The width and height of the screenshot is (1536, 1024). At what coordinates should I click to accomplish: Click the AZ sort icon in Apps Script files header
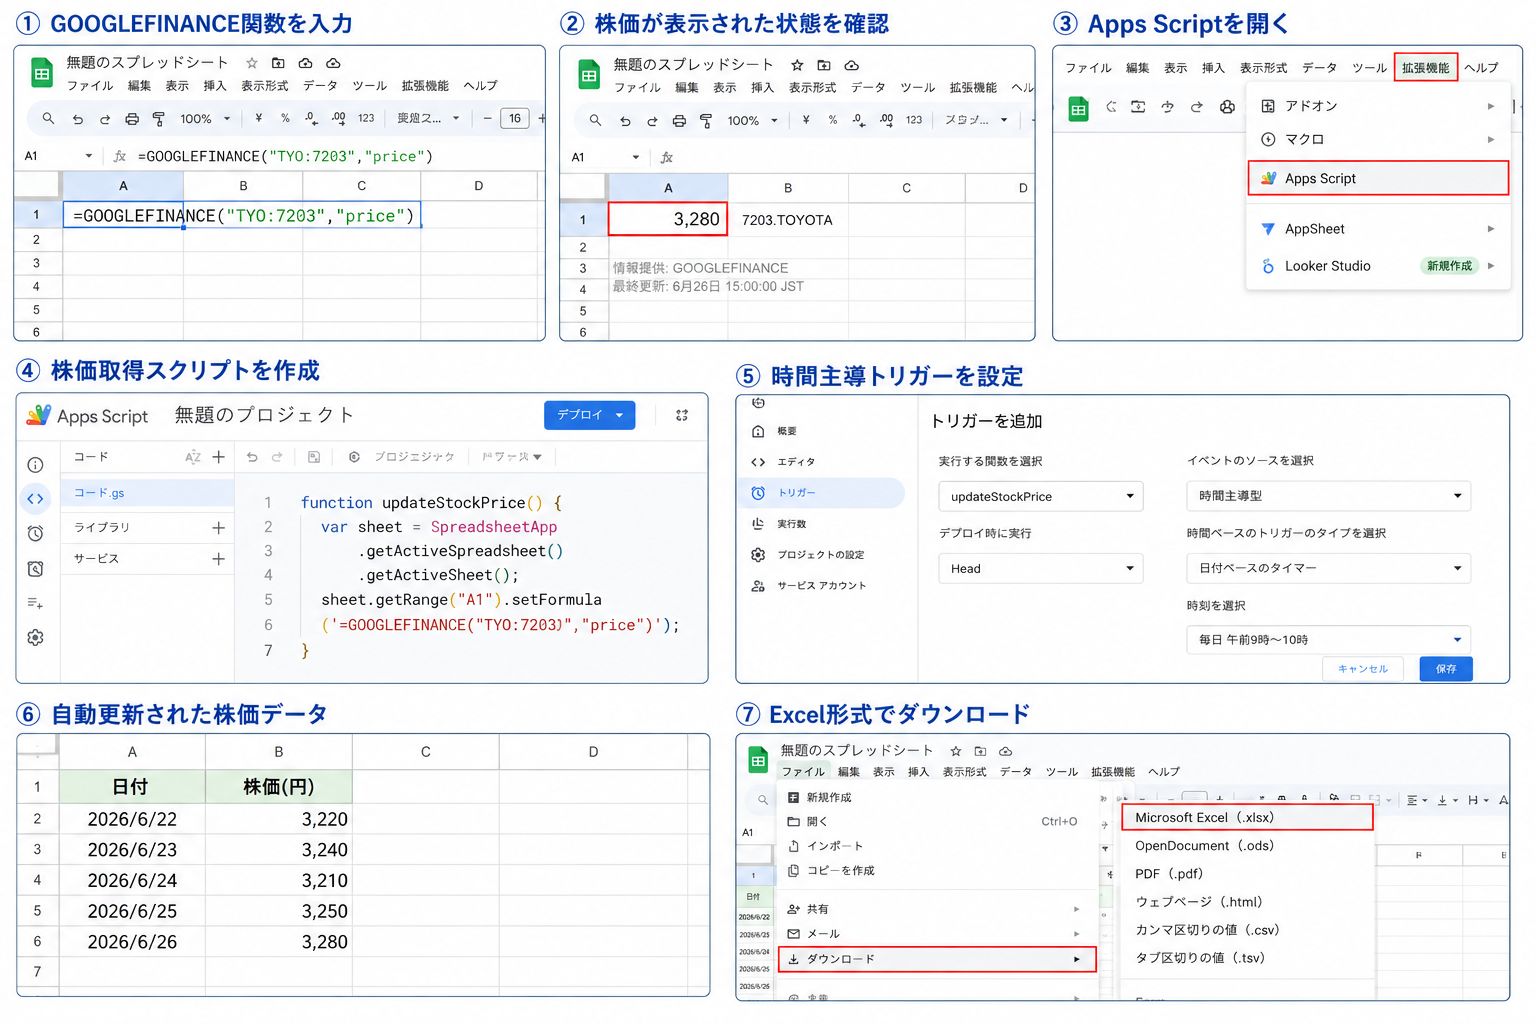pyautogui.click(x=193, y=457)
